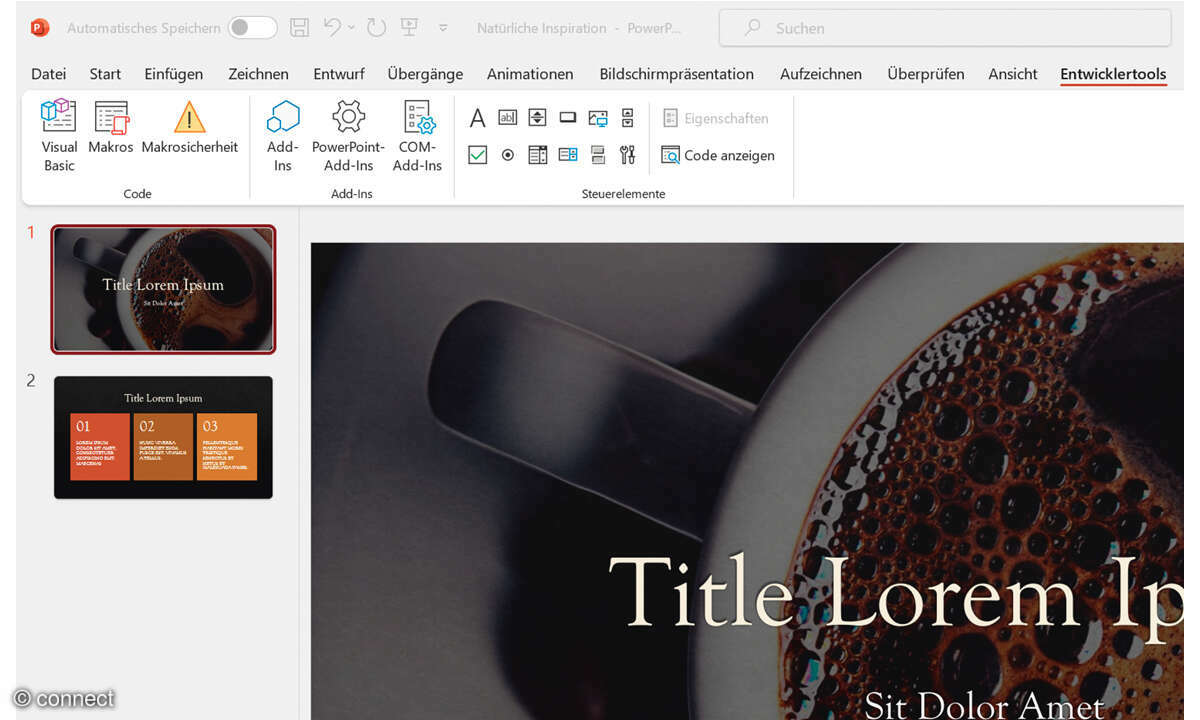The width and height of the screenshot is (1200, 720).
Task: Switch to the Start tab
Action: 105,74
